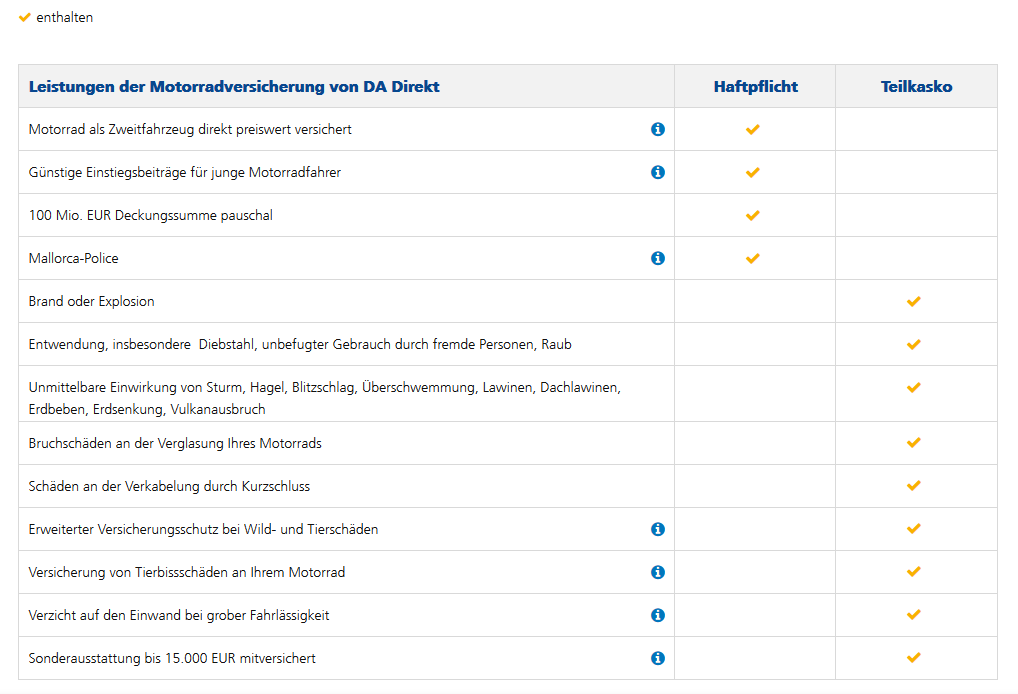Click the checkmark in the enthalten legend

tap(25, 18)
